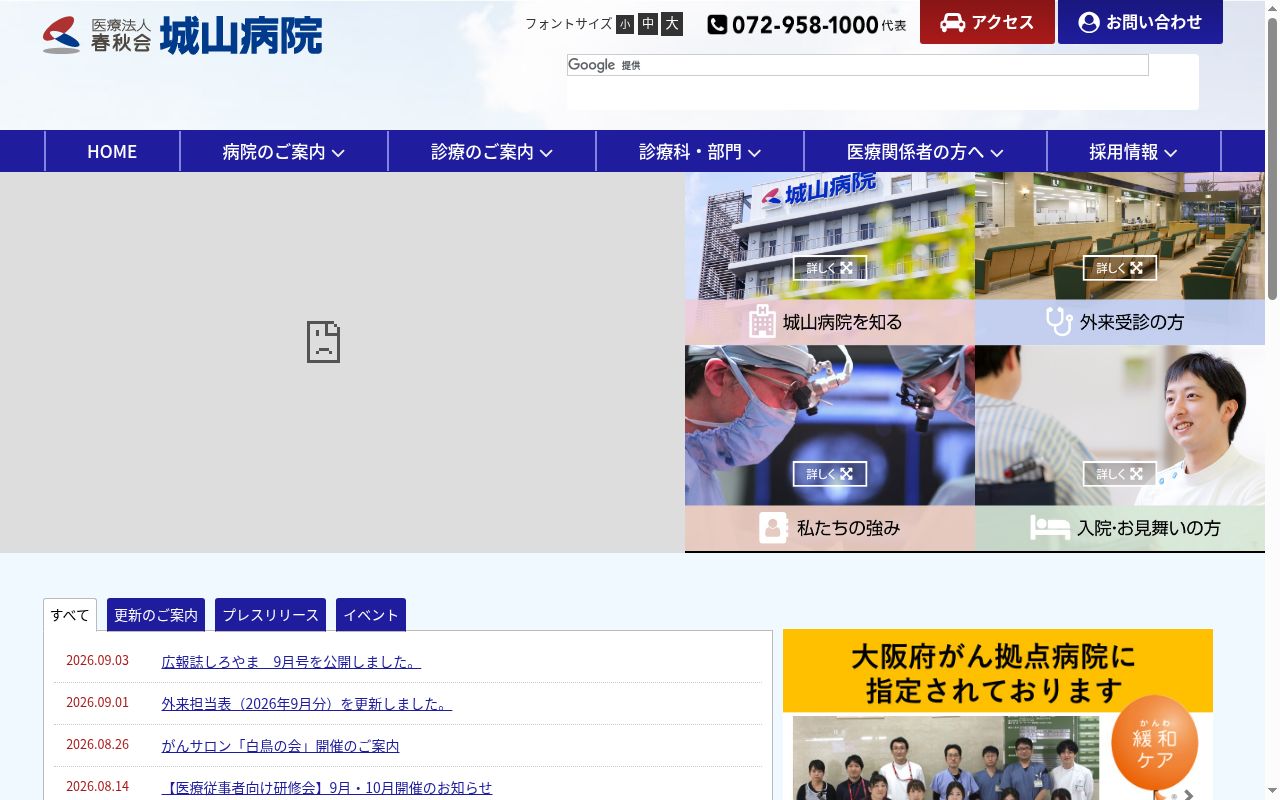This screenshot has height=800, width=1280.
Task: Click the broken image icon in the gray area
Action: tap(323, 342)
